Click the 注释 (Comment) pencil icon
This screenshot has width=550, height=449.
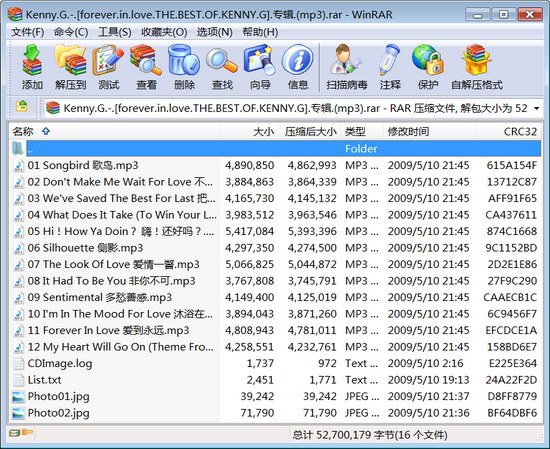coord(390,67)
